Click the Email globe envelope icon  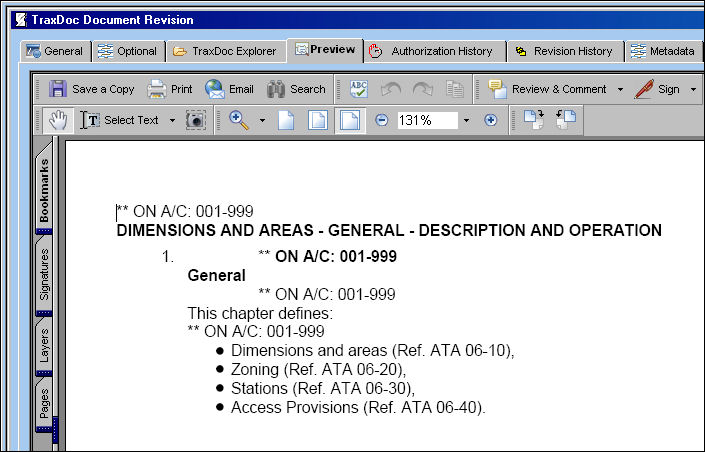[214, 89]
